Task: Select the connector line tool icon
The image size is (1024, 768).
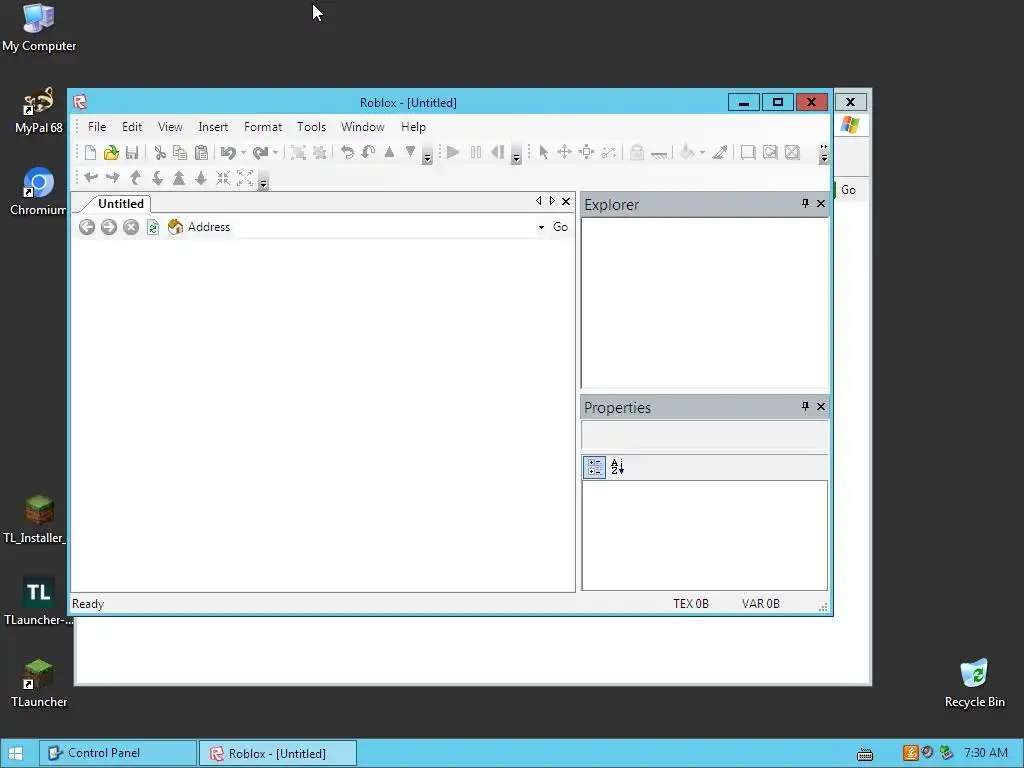Action: pos(609,153)
